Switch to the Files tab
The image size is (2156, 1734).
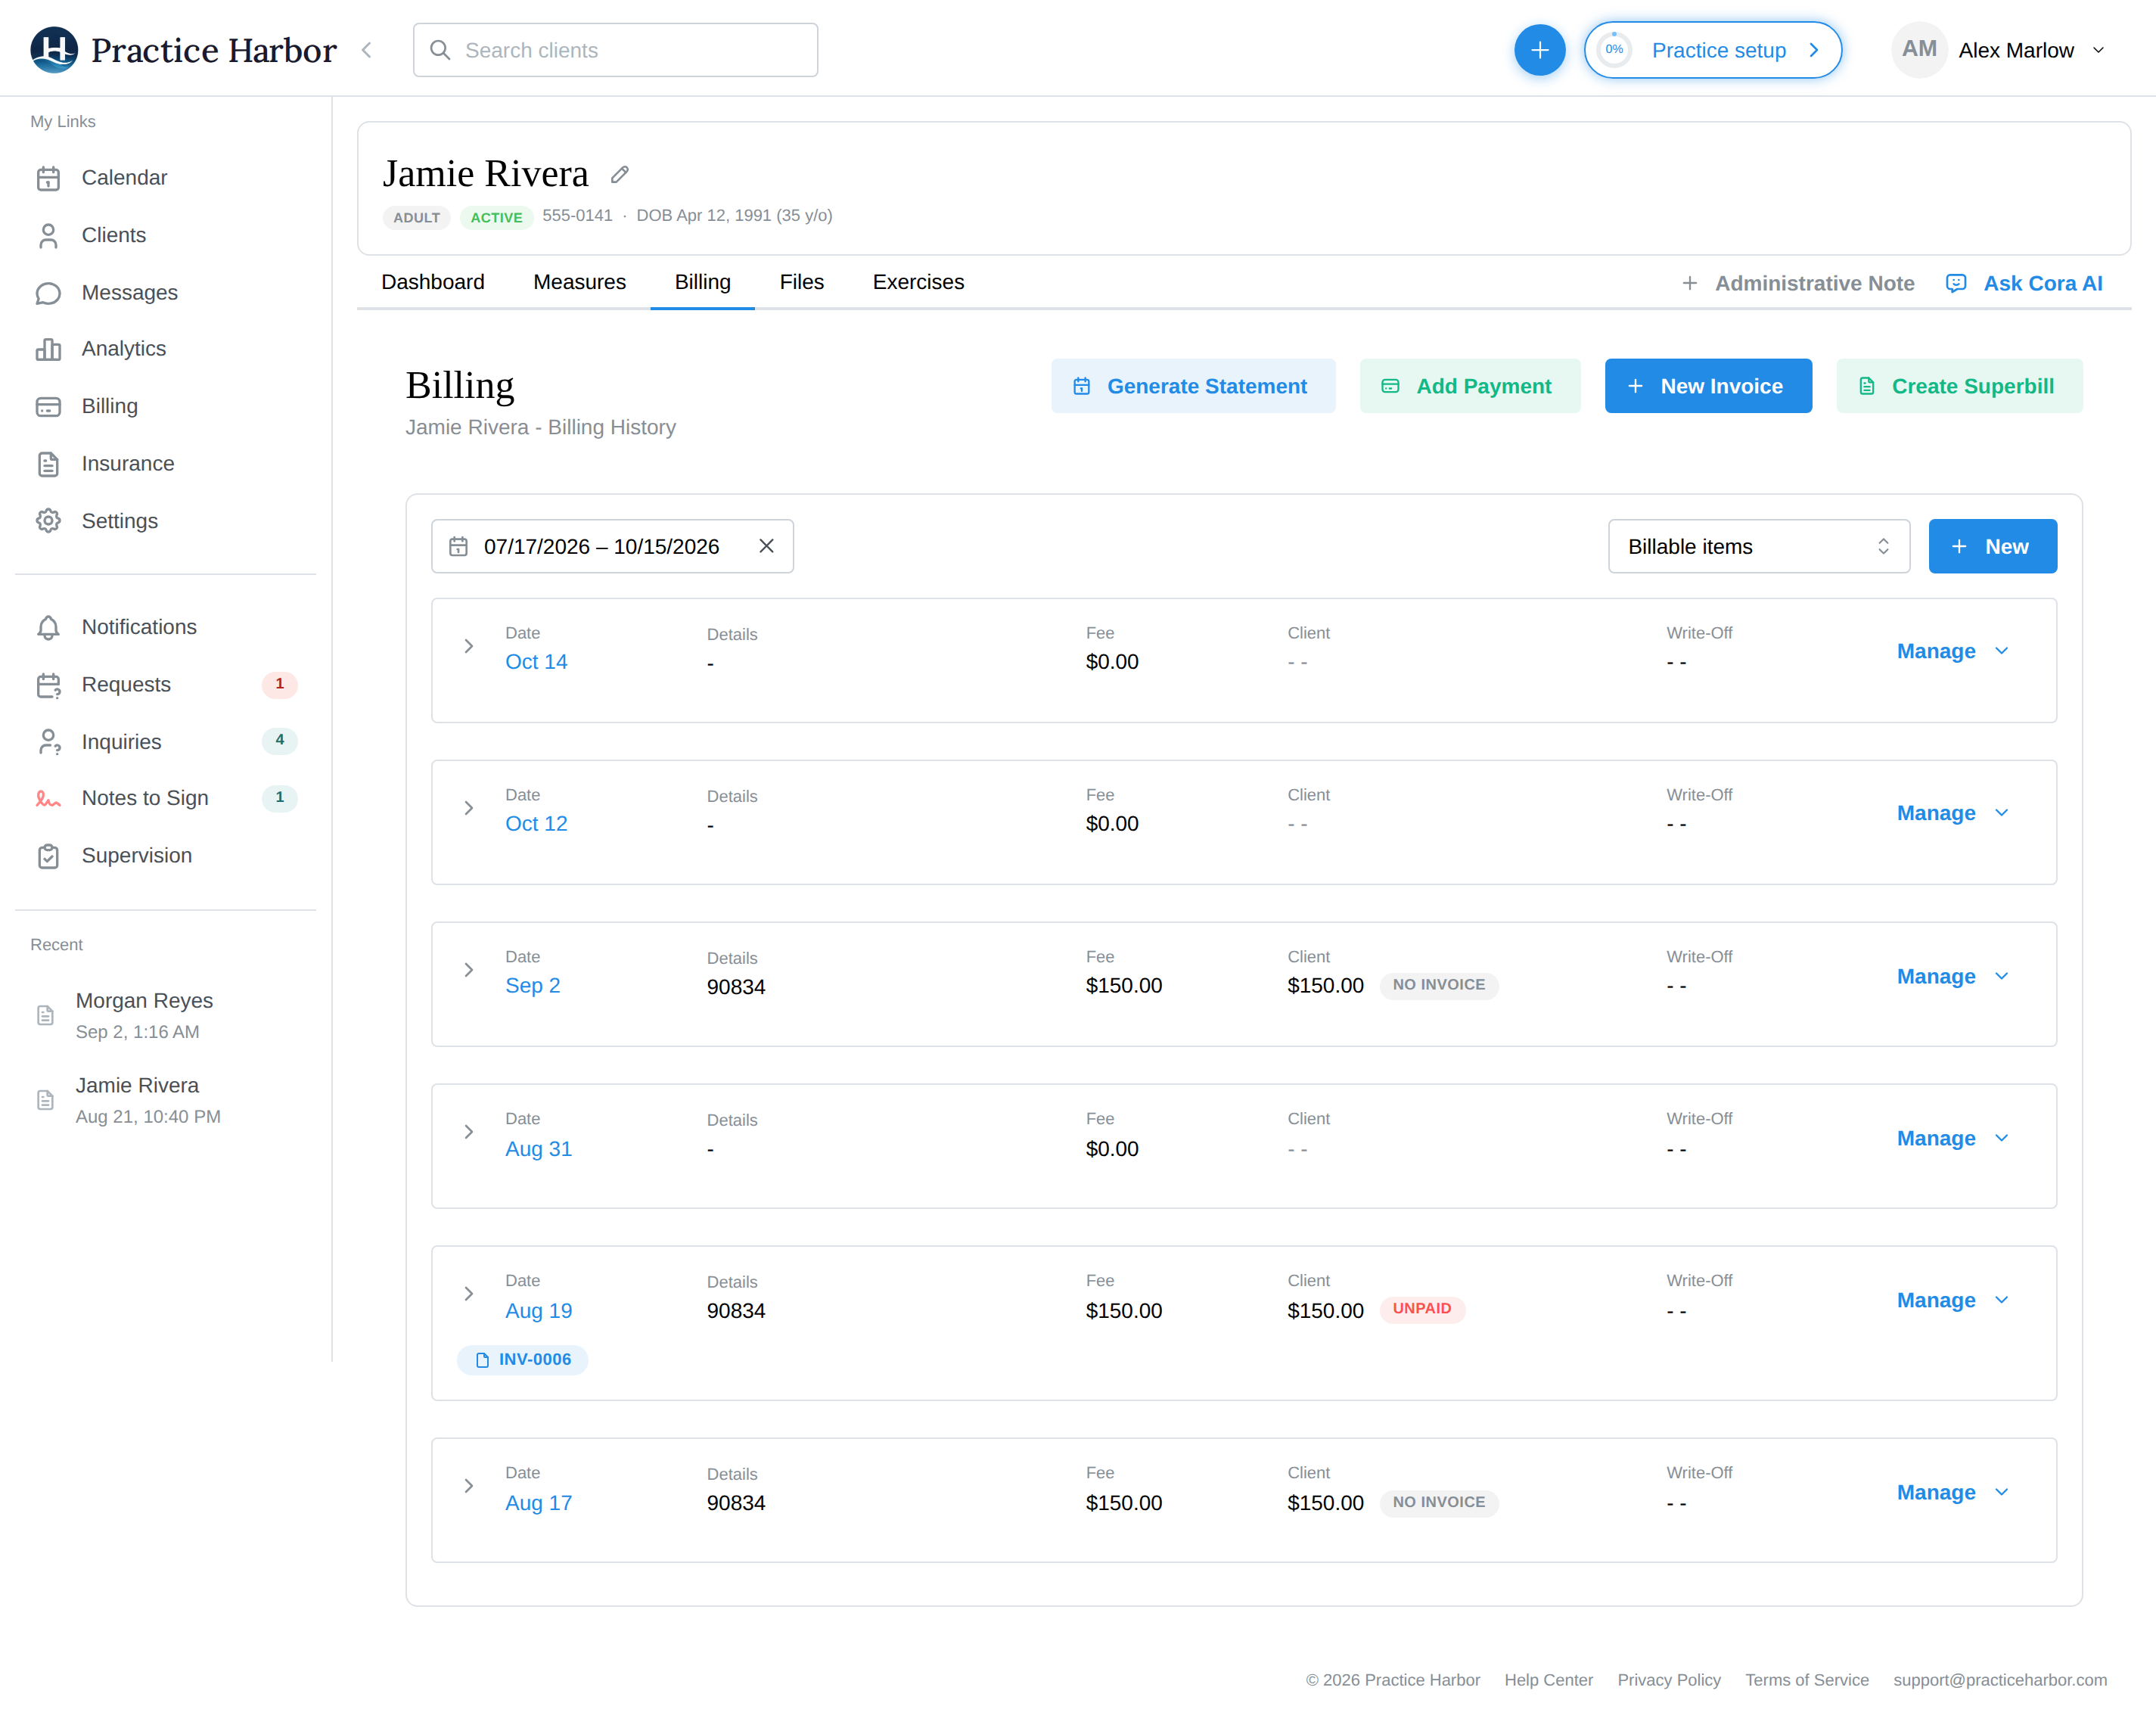click(801, 282)
